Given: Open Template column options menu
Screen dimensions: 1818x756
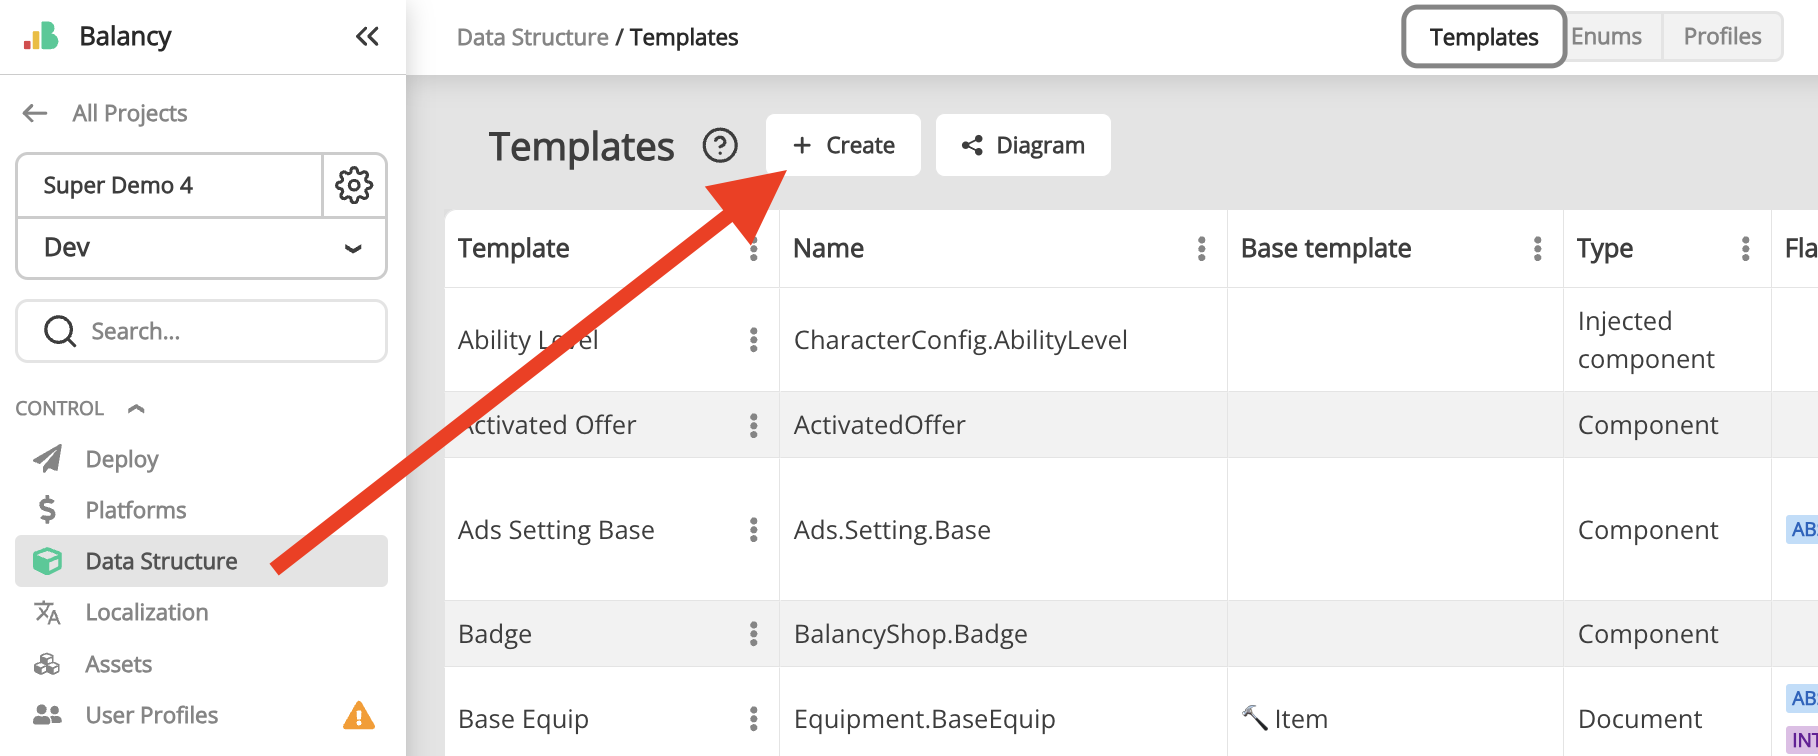Looking at the screenshot, I should [754, 249].
